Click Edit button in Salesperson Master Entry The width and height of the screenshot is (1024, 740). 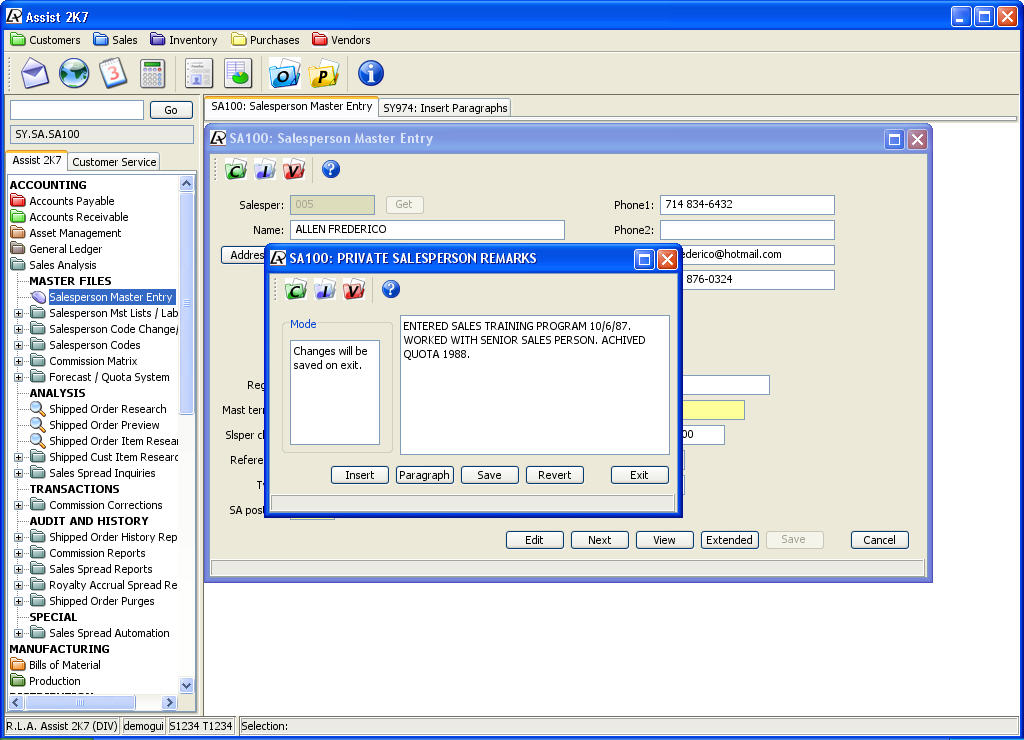[x=534, y=540]
